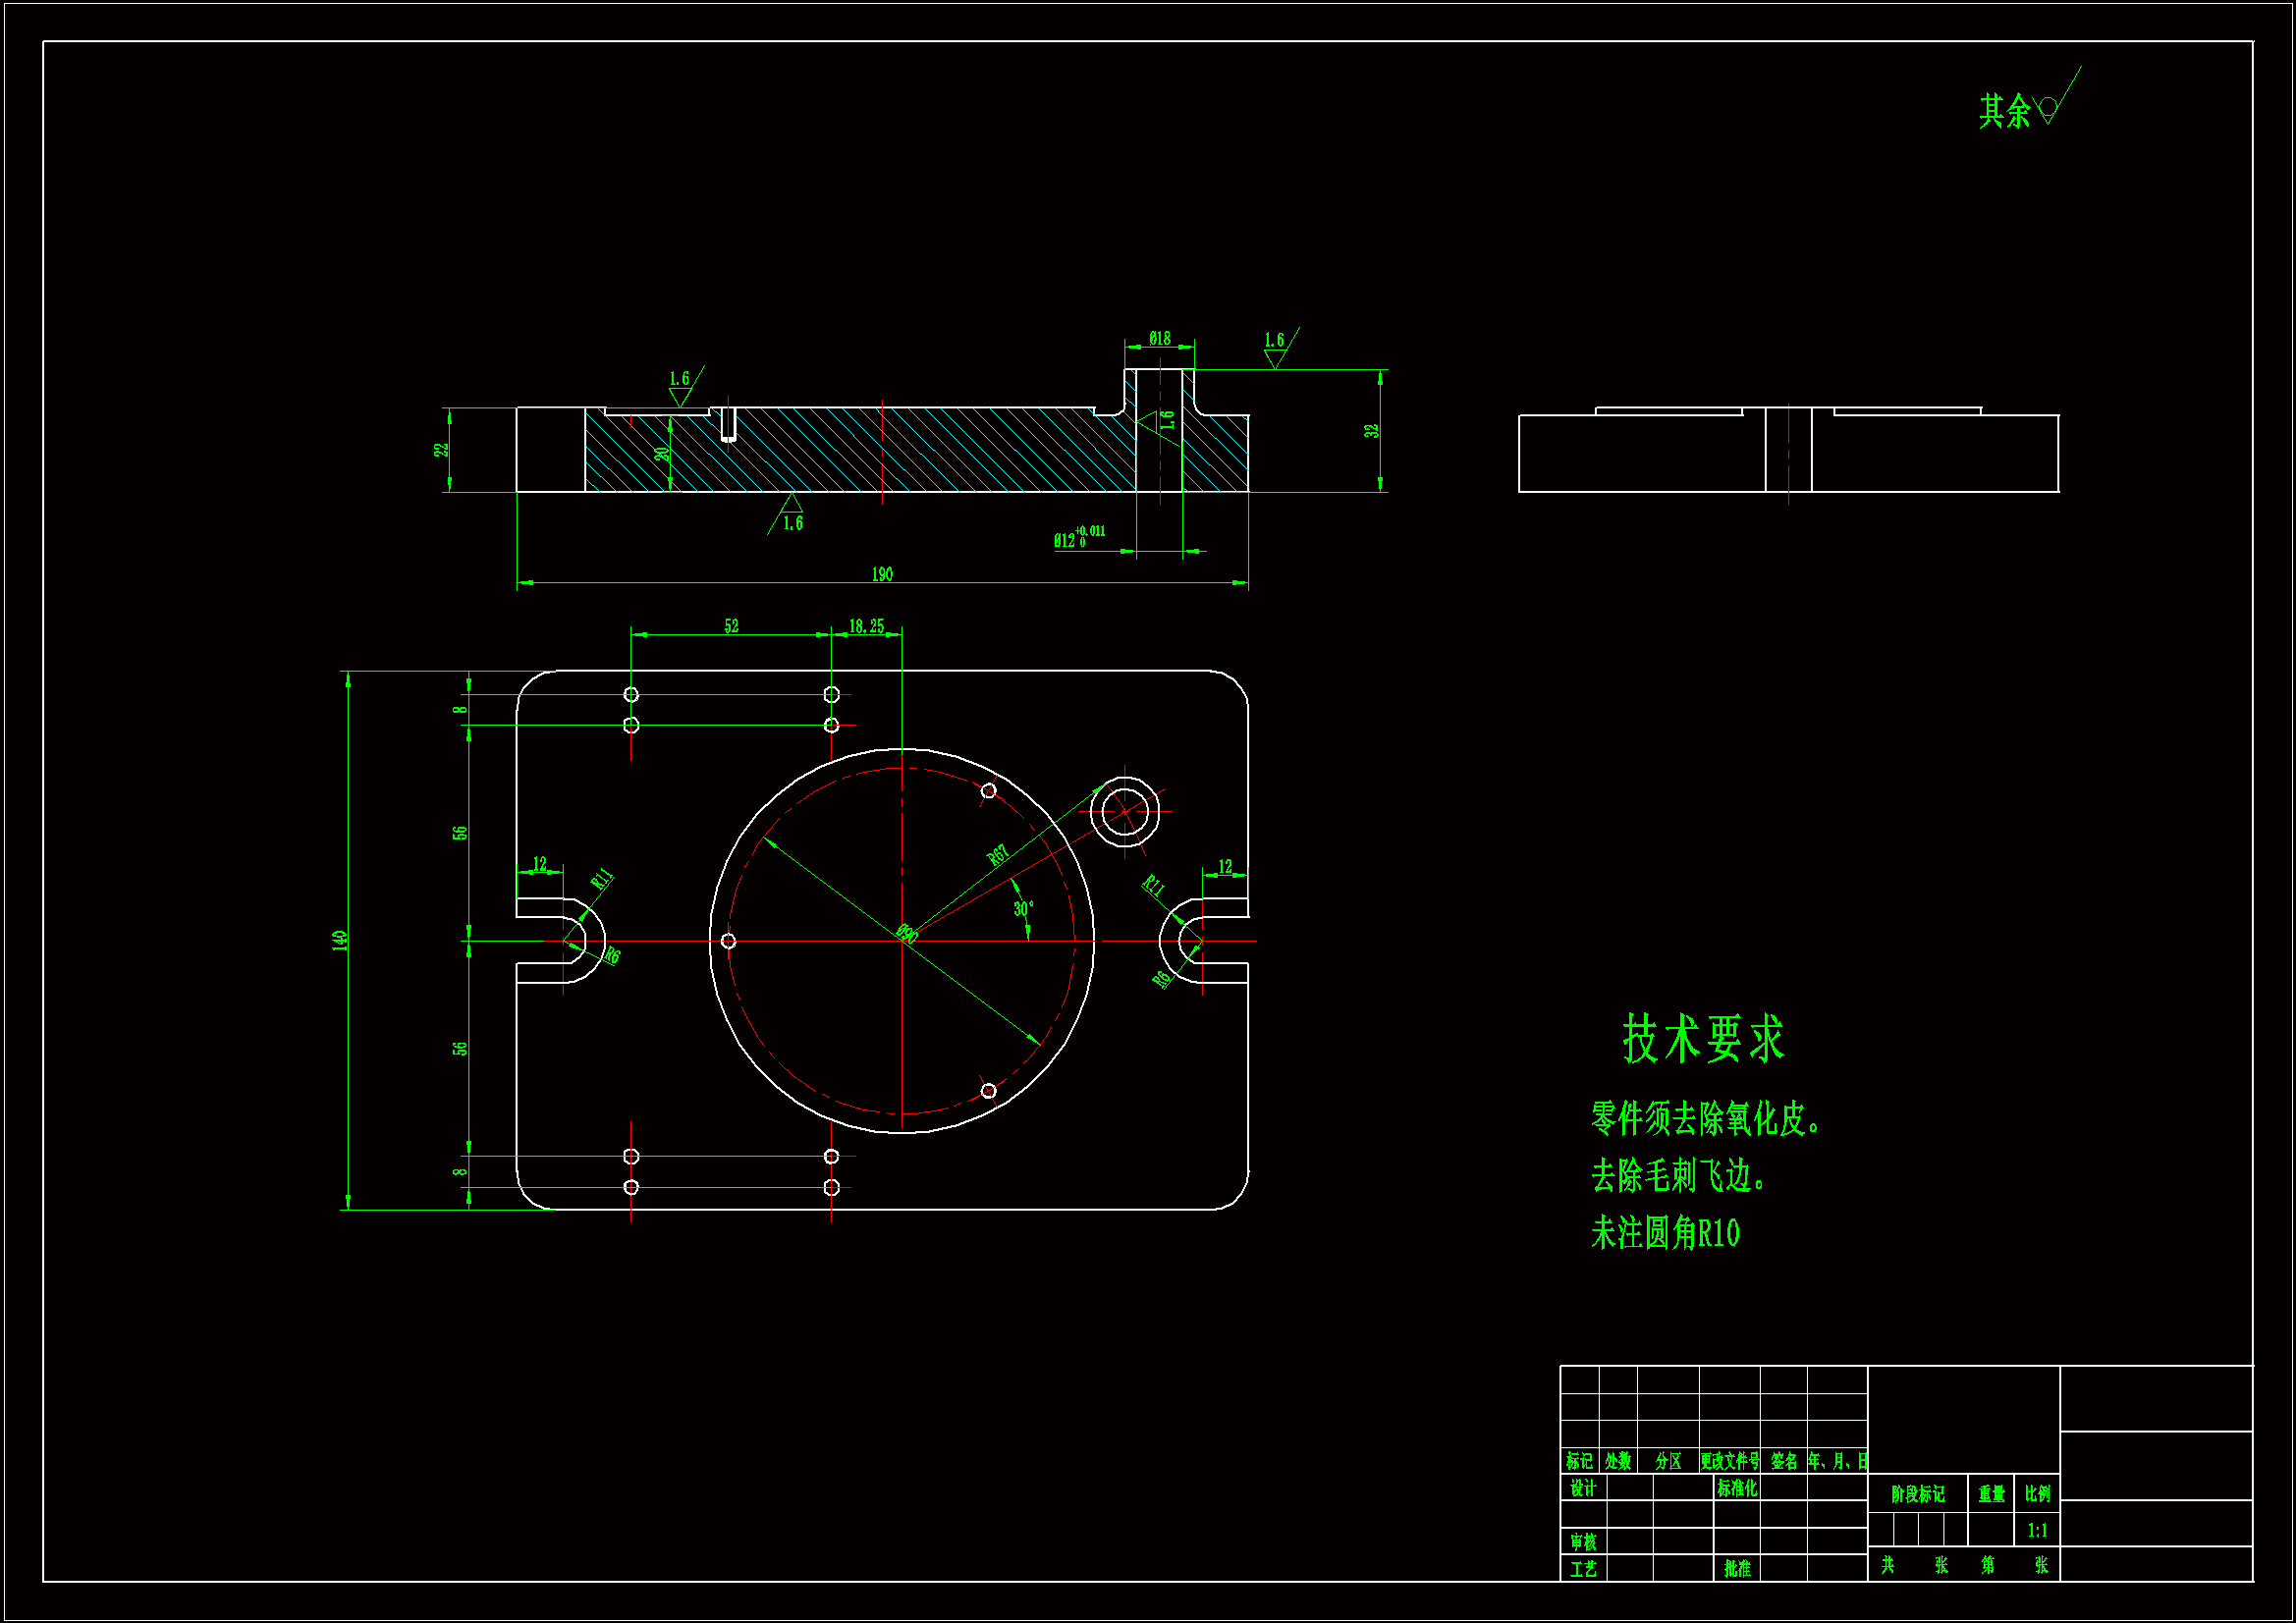Click the 190 overall length dimension text
Image resolution: width=2296 pixels, height=1623 pixels.
(x=881, y=574)
